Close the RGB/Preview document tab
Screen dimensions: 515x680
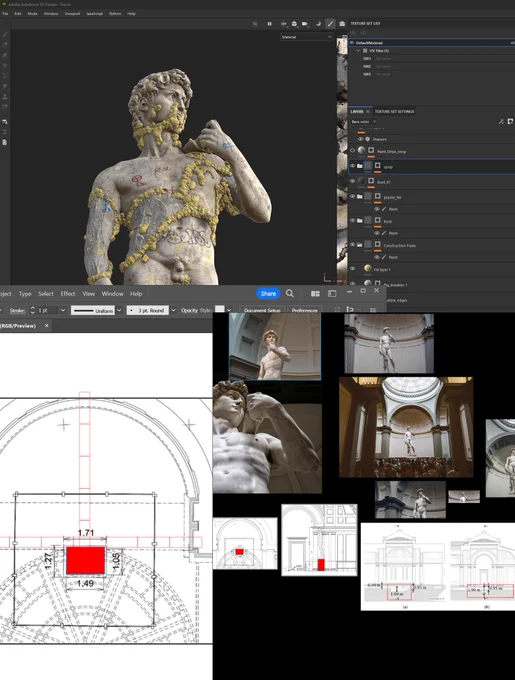[46, 325]
